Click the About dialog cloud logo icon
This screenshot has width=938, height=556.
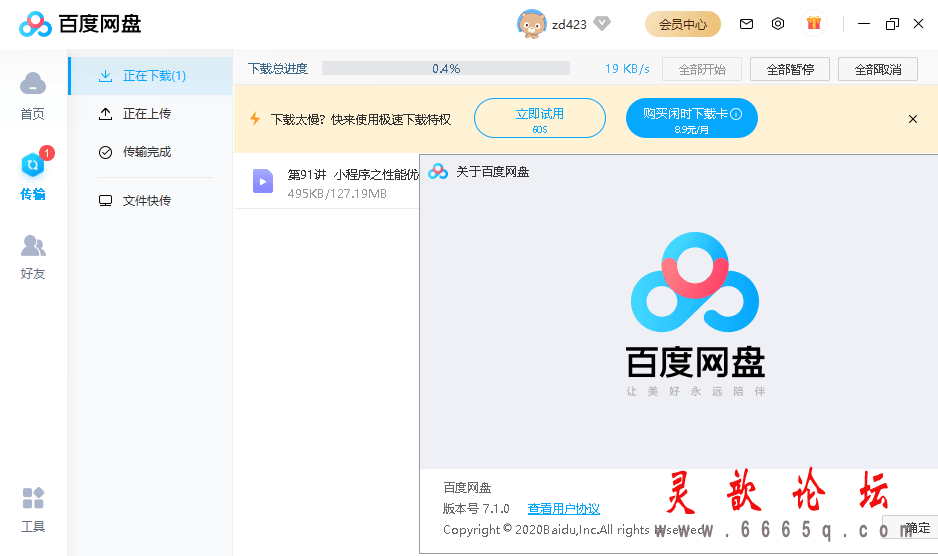pos(438,171)
